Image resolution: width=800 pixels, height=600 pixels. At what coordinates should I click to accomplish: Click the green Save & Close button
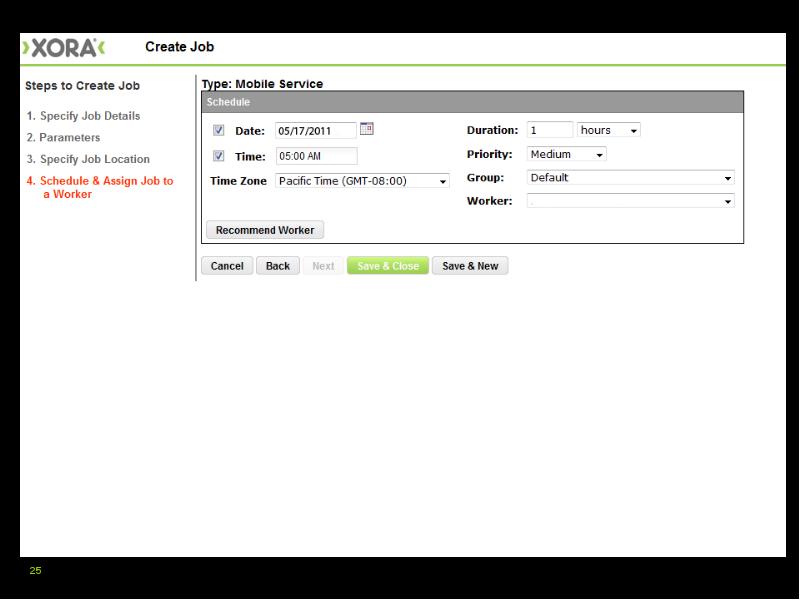(388, 266)
